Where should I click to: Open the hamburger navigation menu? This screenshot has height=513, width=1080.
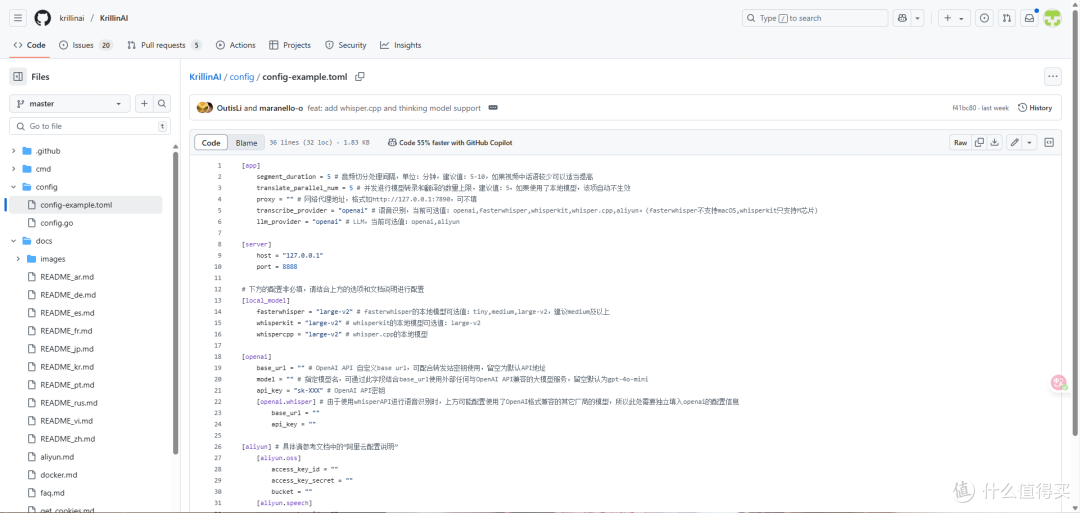point(19,19)
